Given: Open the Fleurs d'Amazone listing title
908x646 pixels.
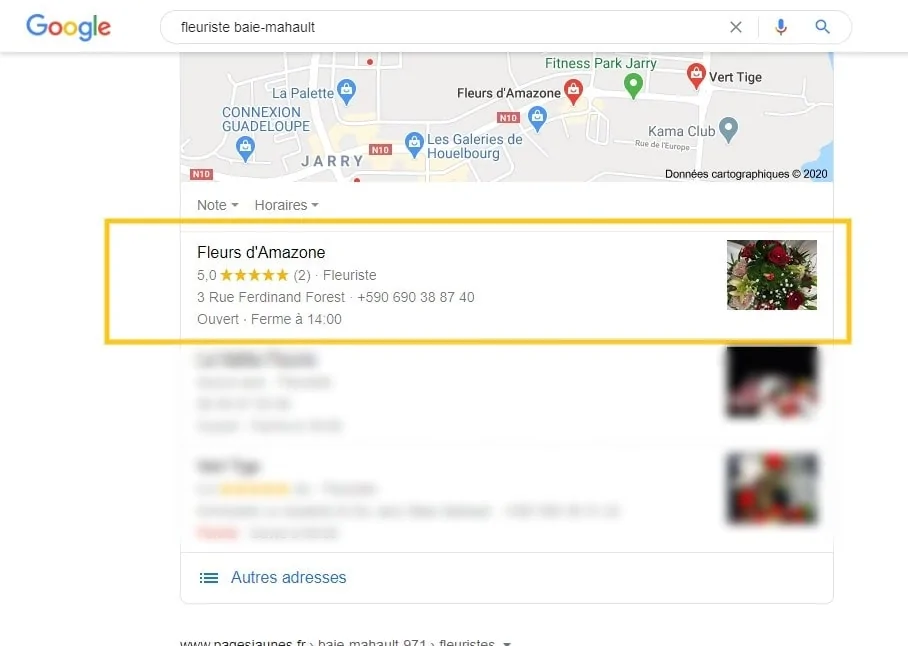Looking at the screenshot, I should [x=261, y=252].
